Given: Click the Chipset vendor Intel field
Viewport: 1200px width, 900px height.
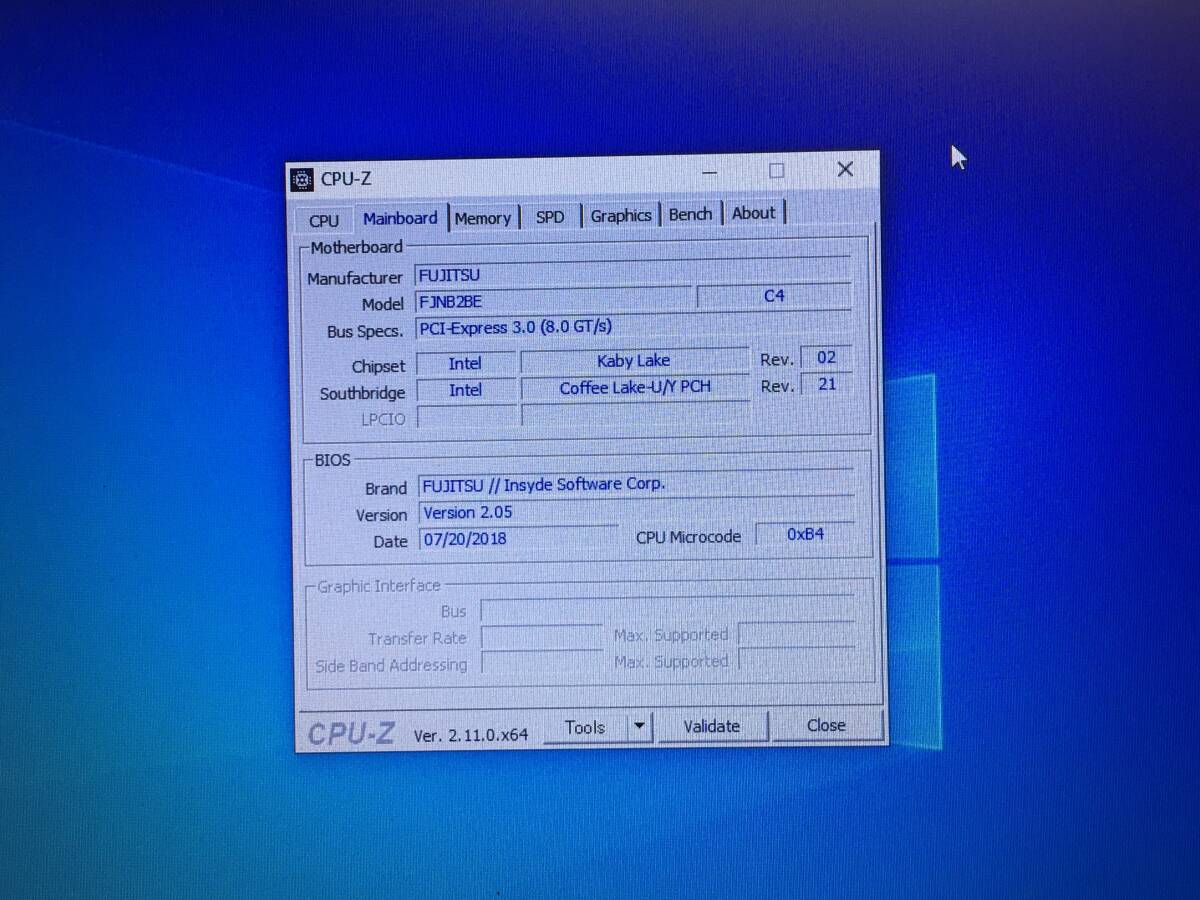Looking at the screenshot, I should click(x=466, y=364).
